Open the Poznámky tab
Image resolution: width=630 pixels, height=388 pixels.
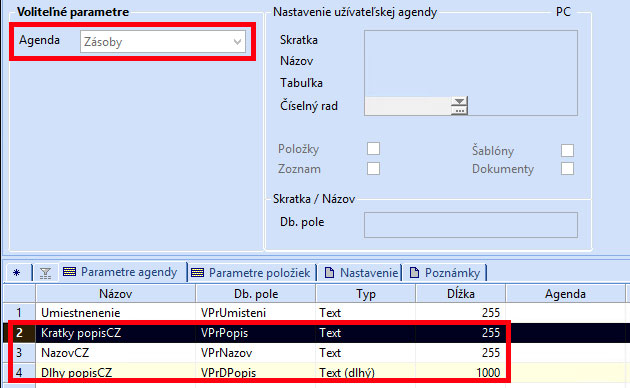(x=444, y=273)
